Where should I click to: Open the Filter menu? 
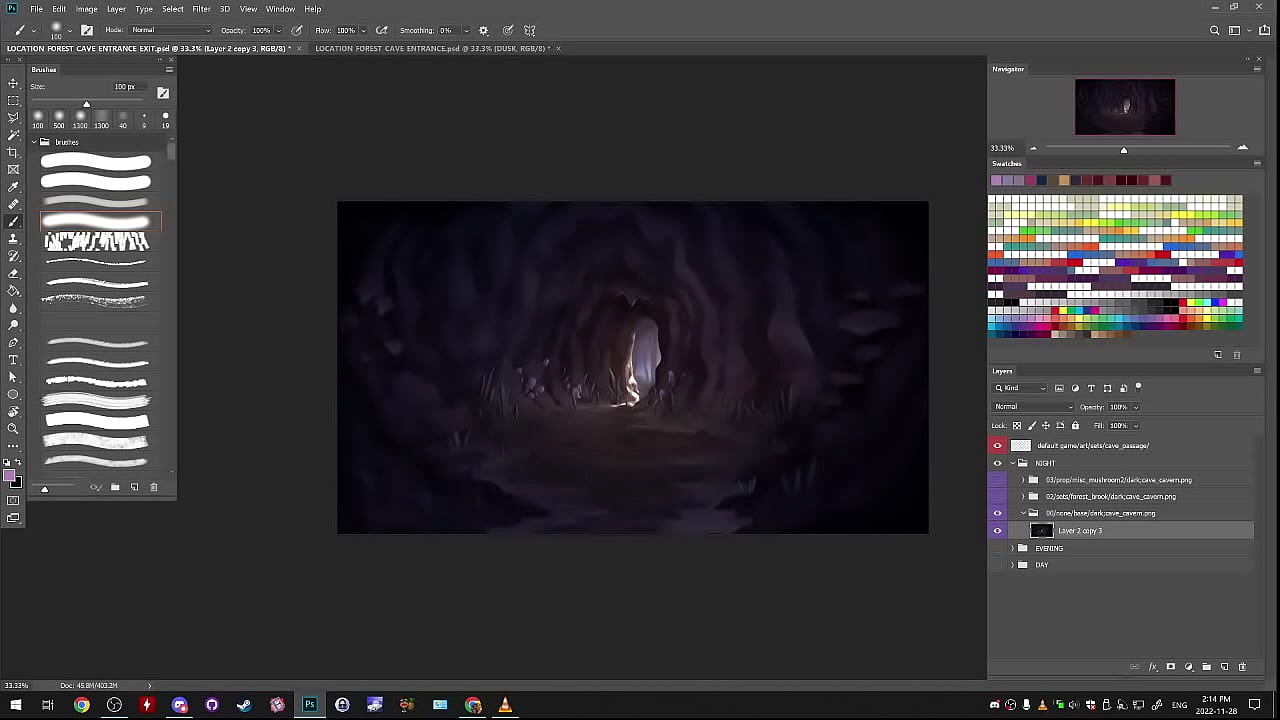pyautogui.click(x=201, y=9)
